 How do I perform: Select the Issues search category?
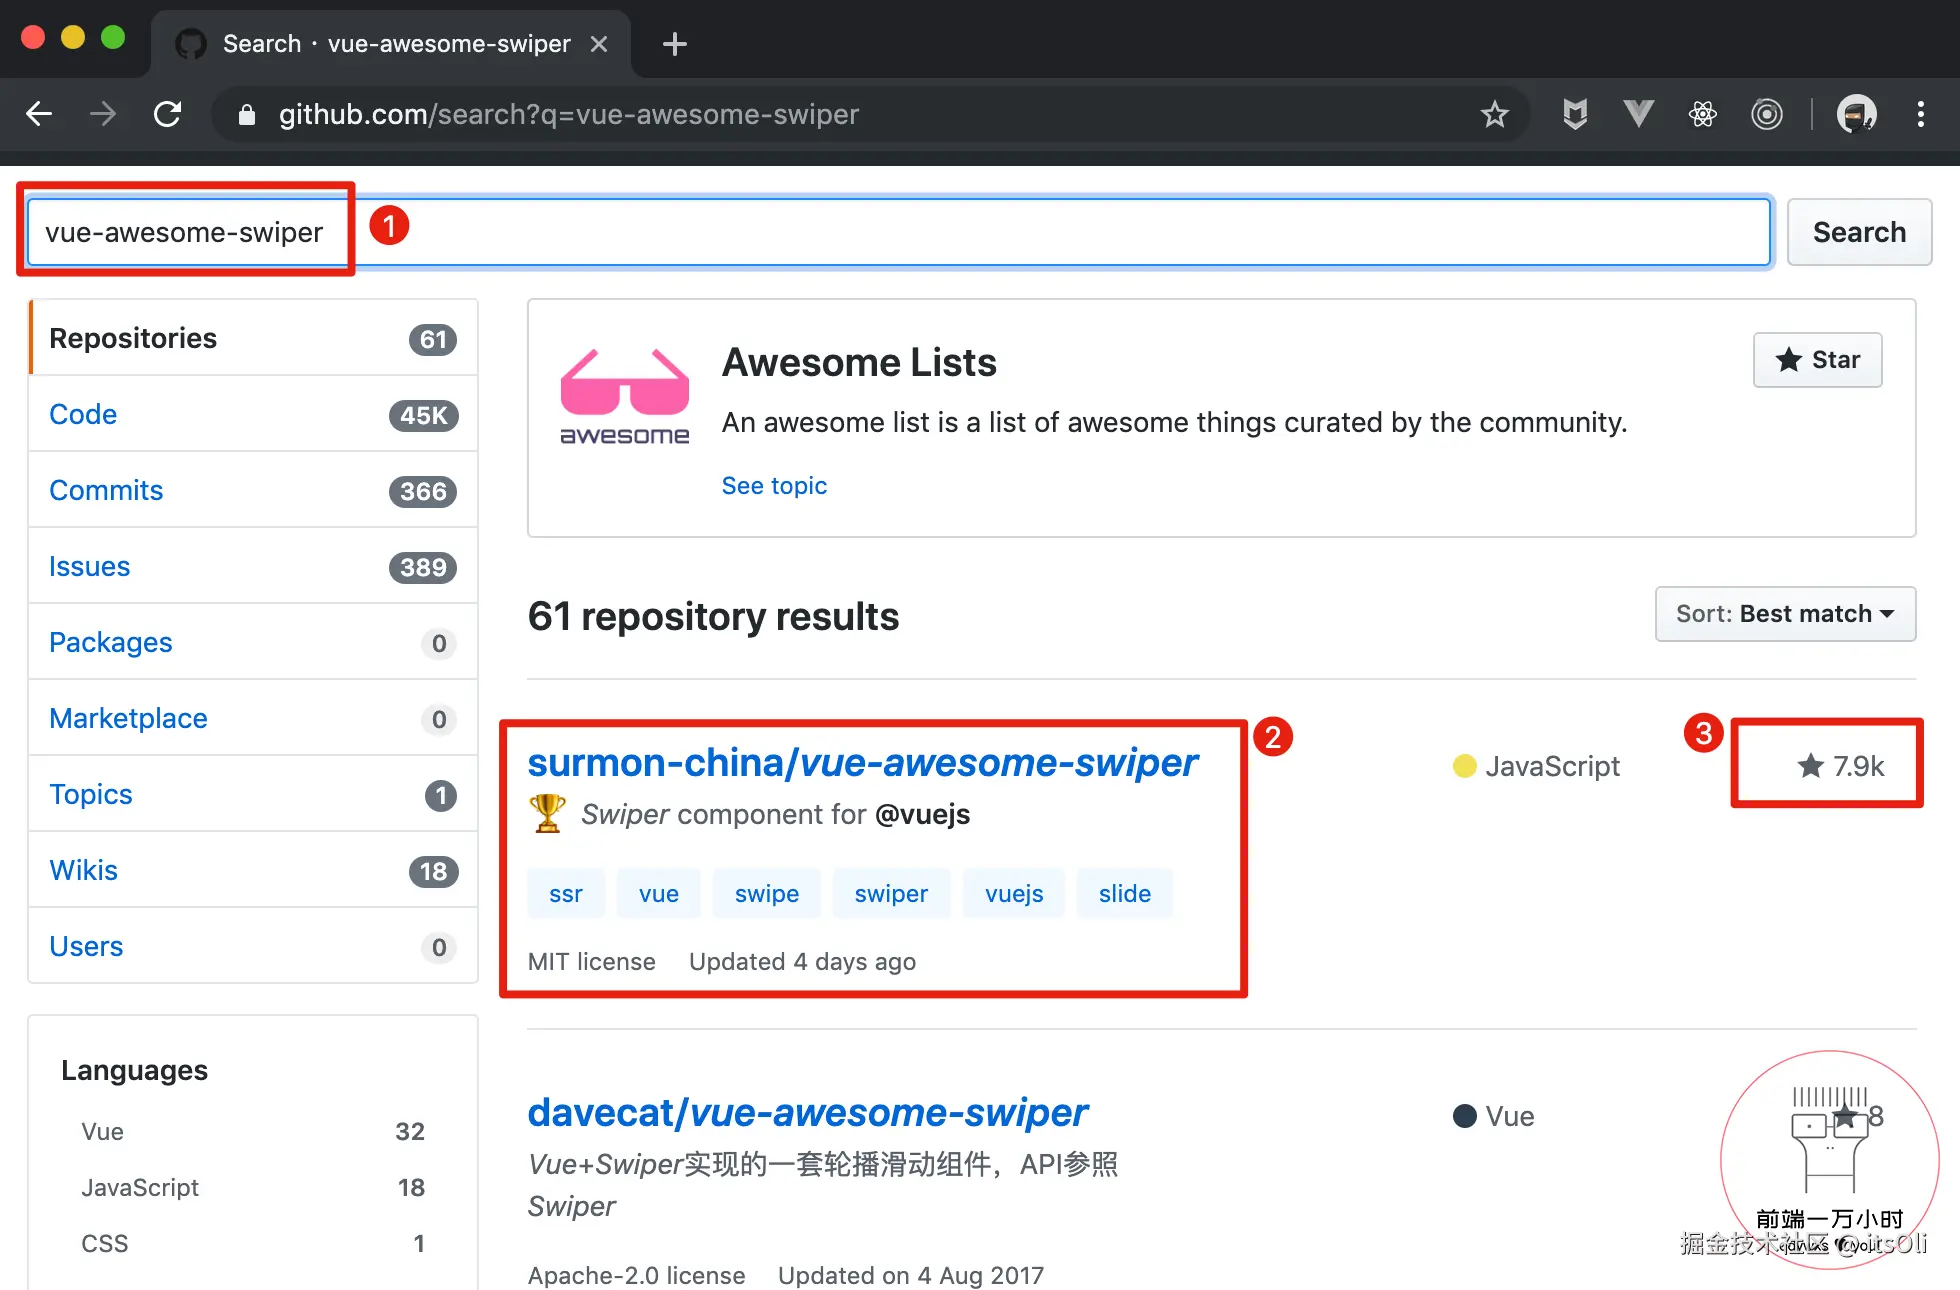point(89,566)
